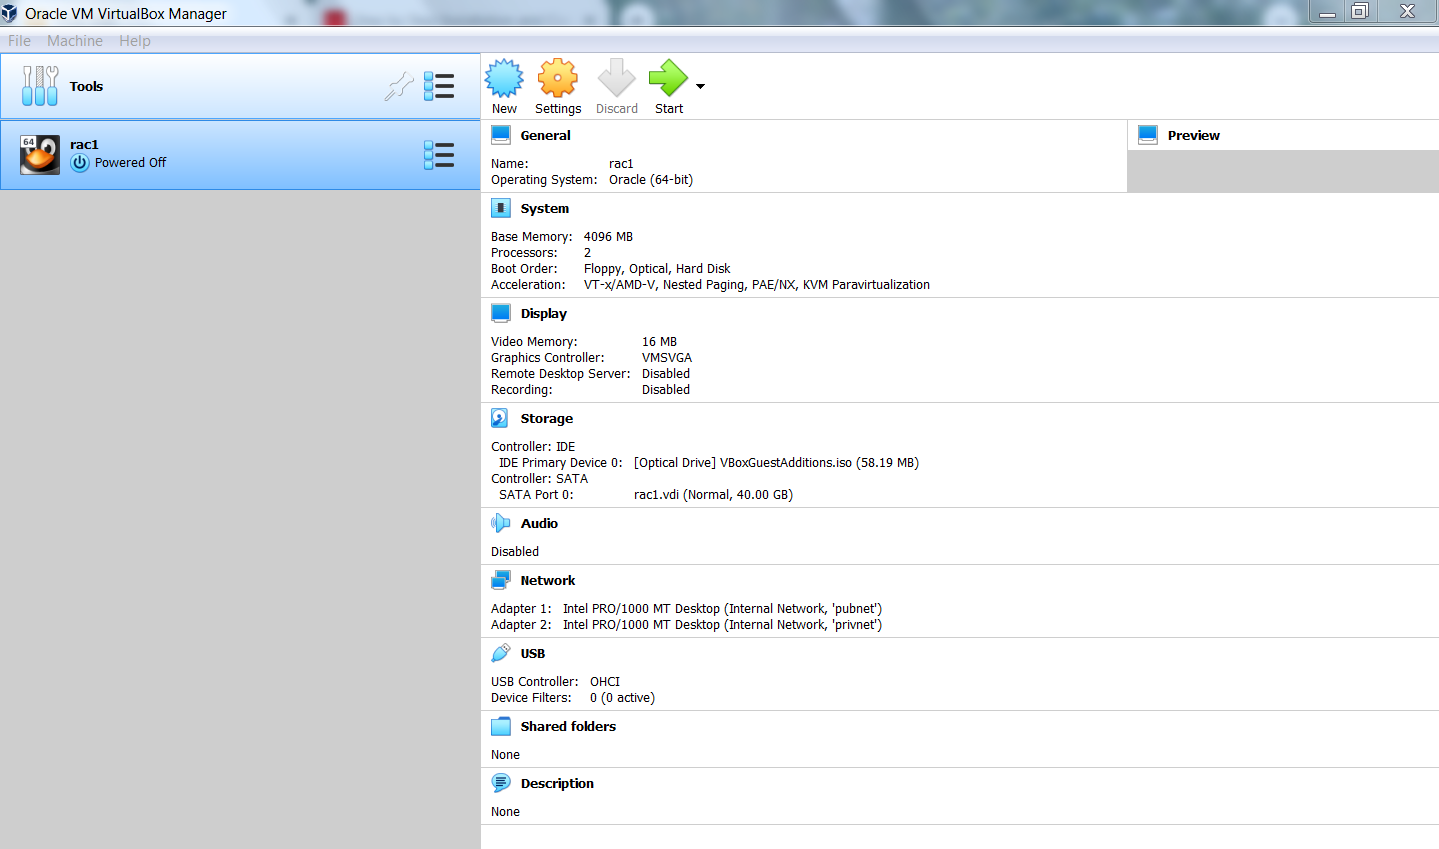Viewport: 1439px width, 849px height.
Task: Open the Audio settings heading link
Action: coord(539,523)
